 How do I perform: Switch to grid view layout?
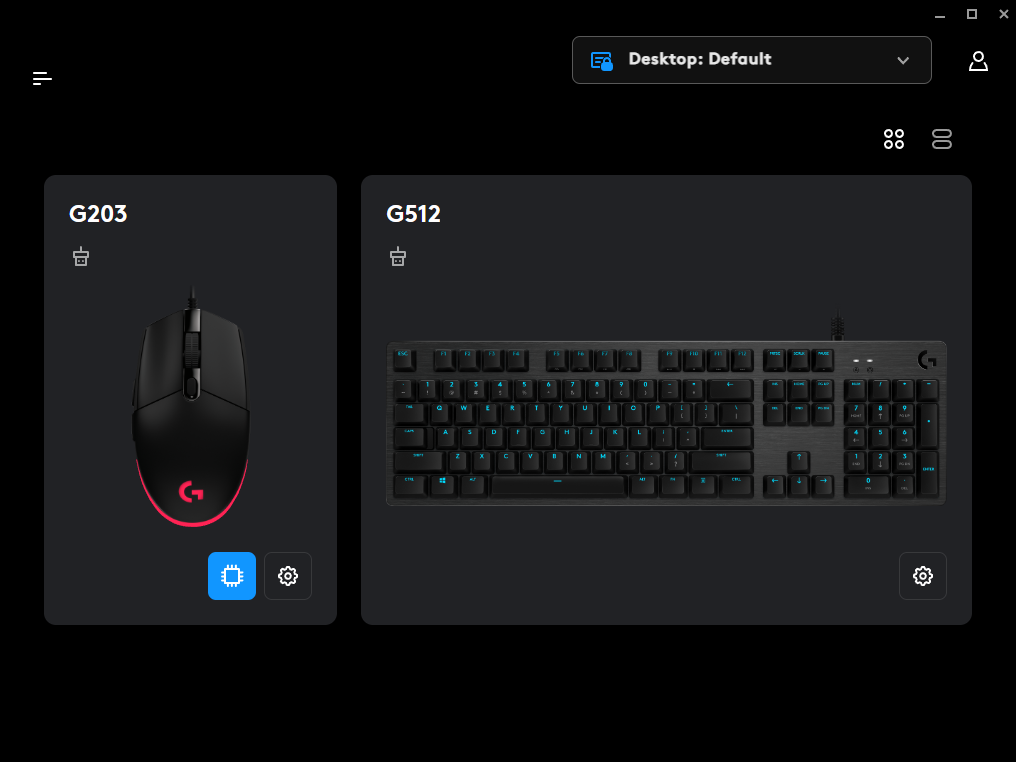(x=894, y=139)
